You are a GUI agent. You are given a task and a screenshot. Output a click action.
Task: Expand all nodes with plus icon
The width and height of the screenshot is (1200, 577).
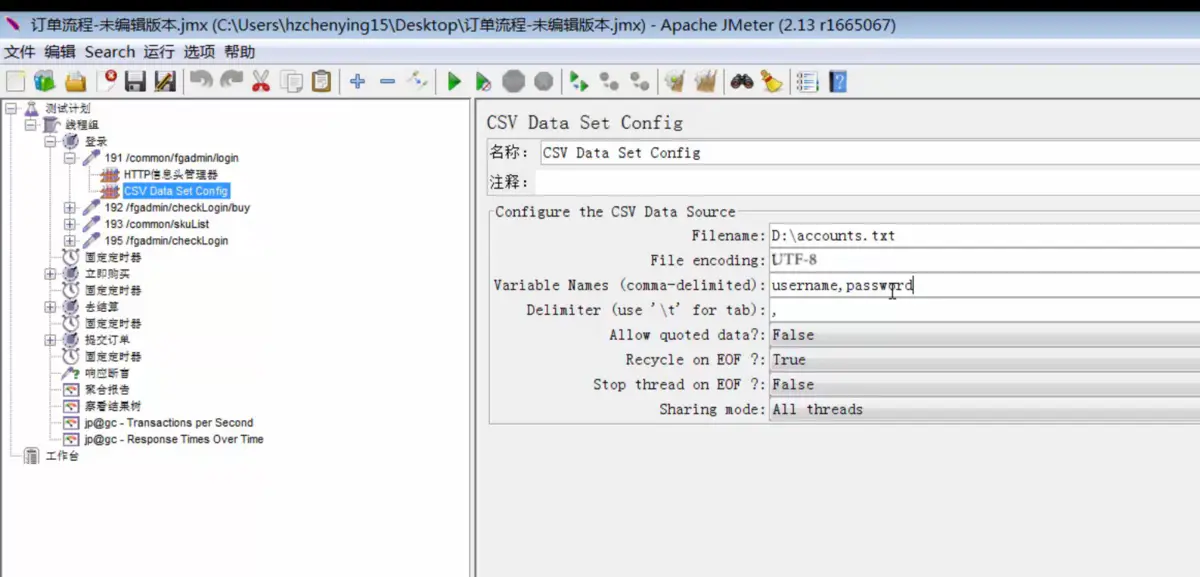[x=357, y=81]
